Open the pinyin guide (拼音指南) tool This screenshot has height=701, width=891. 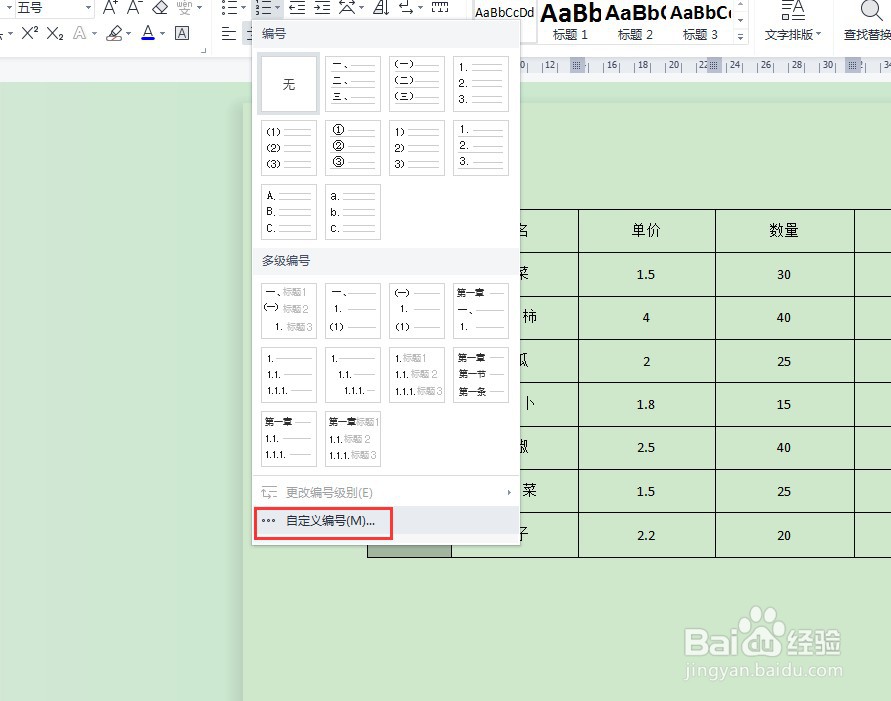pos(184,8)
